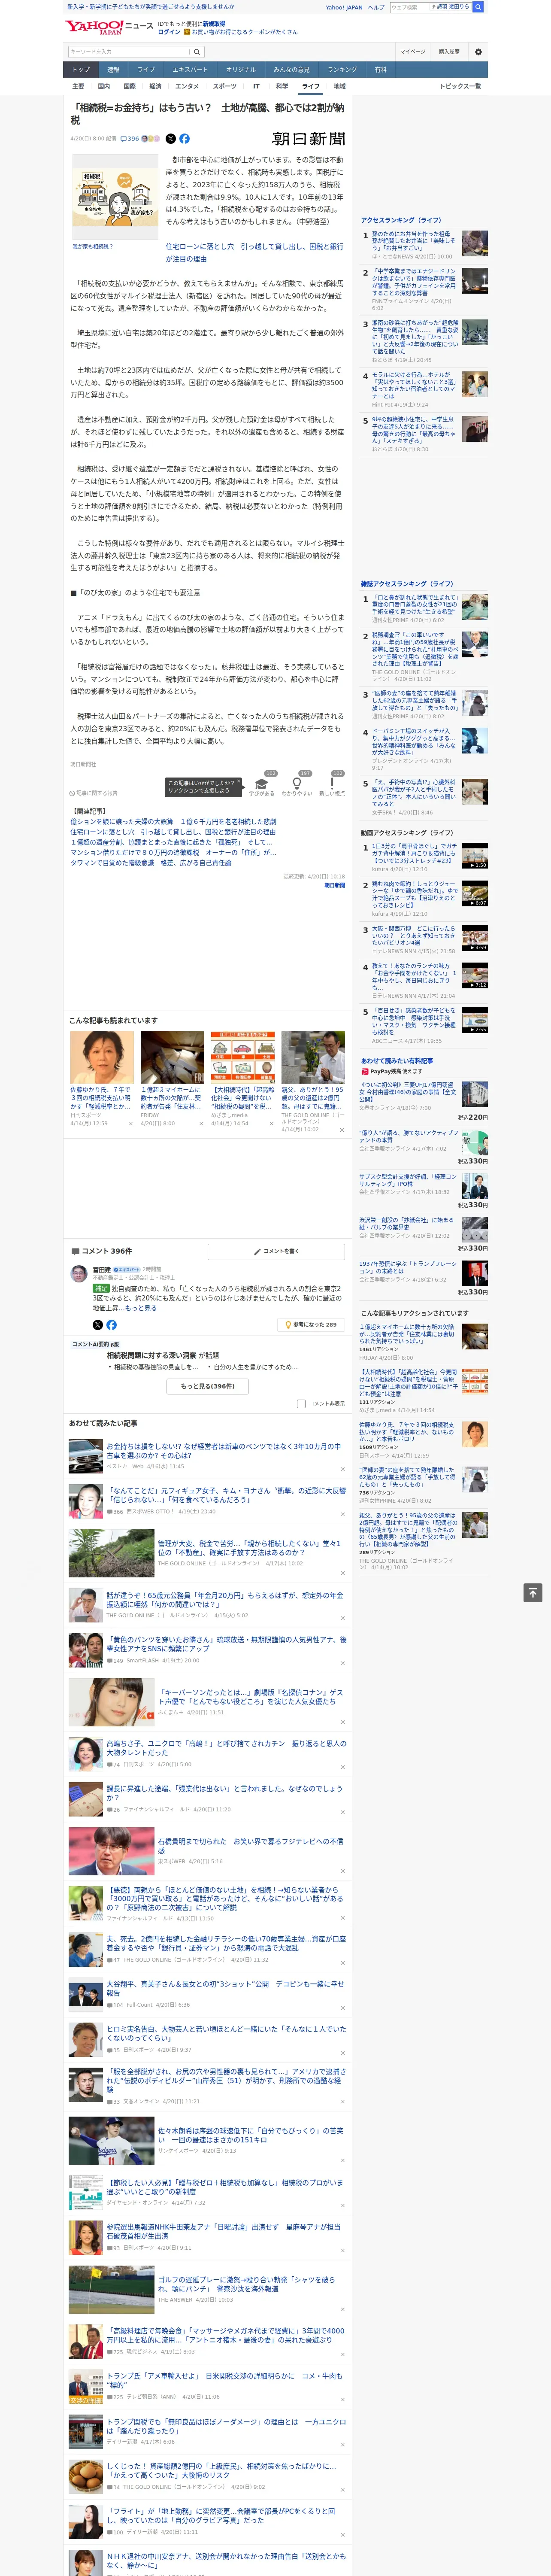Image resolution: width=551 pixels, height=2576 pixels.
Task: Click the ログイン link
Action: point(169,32)
